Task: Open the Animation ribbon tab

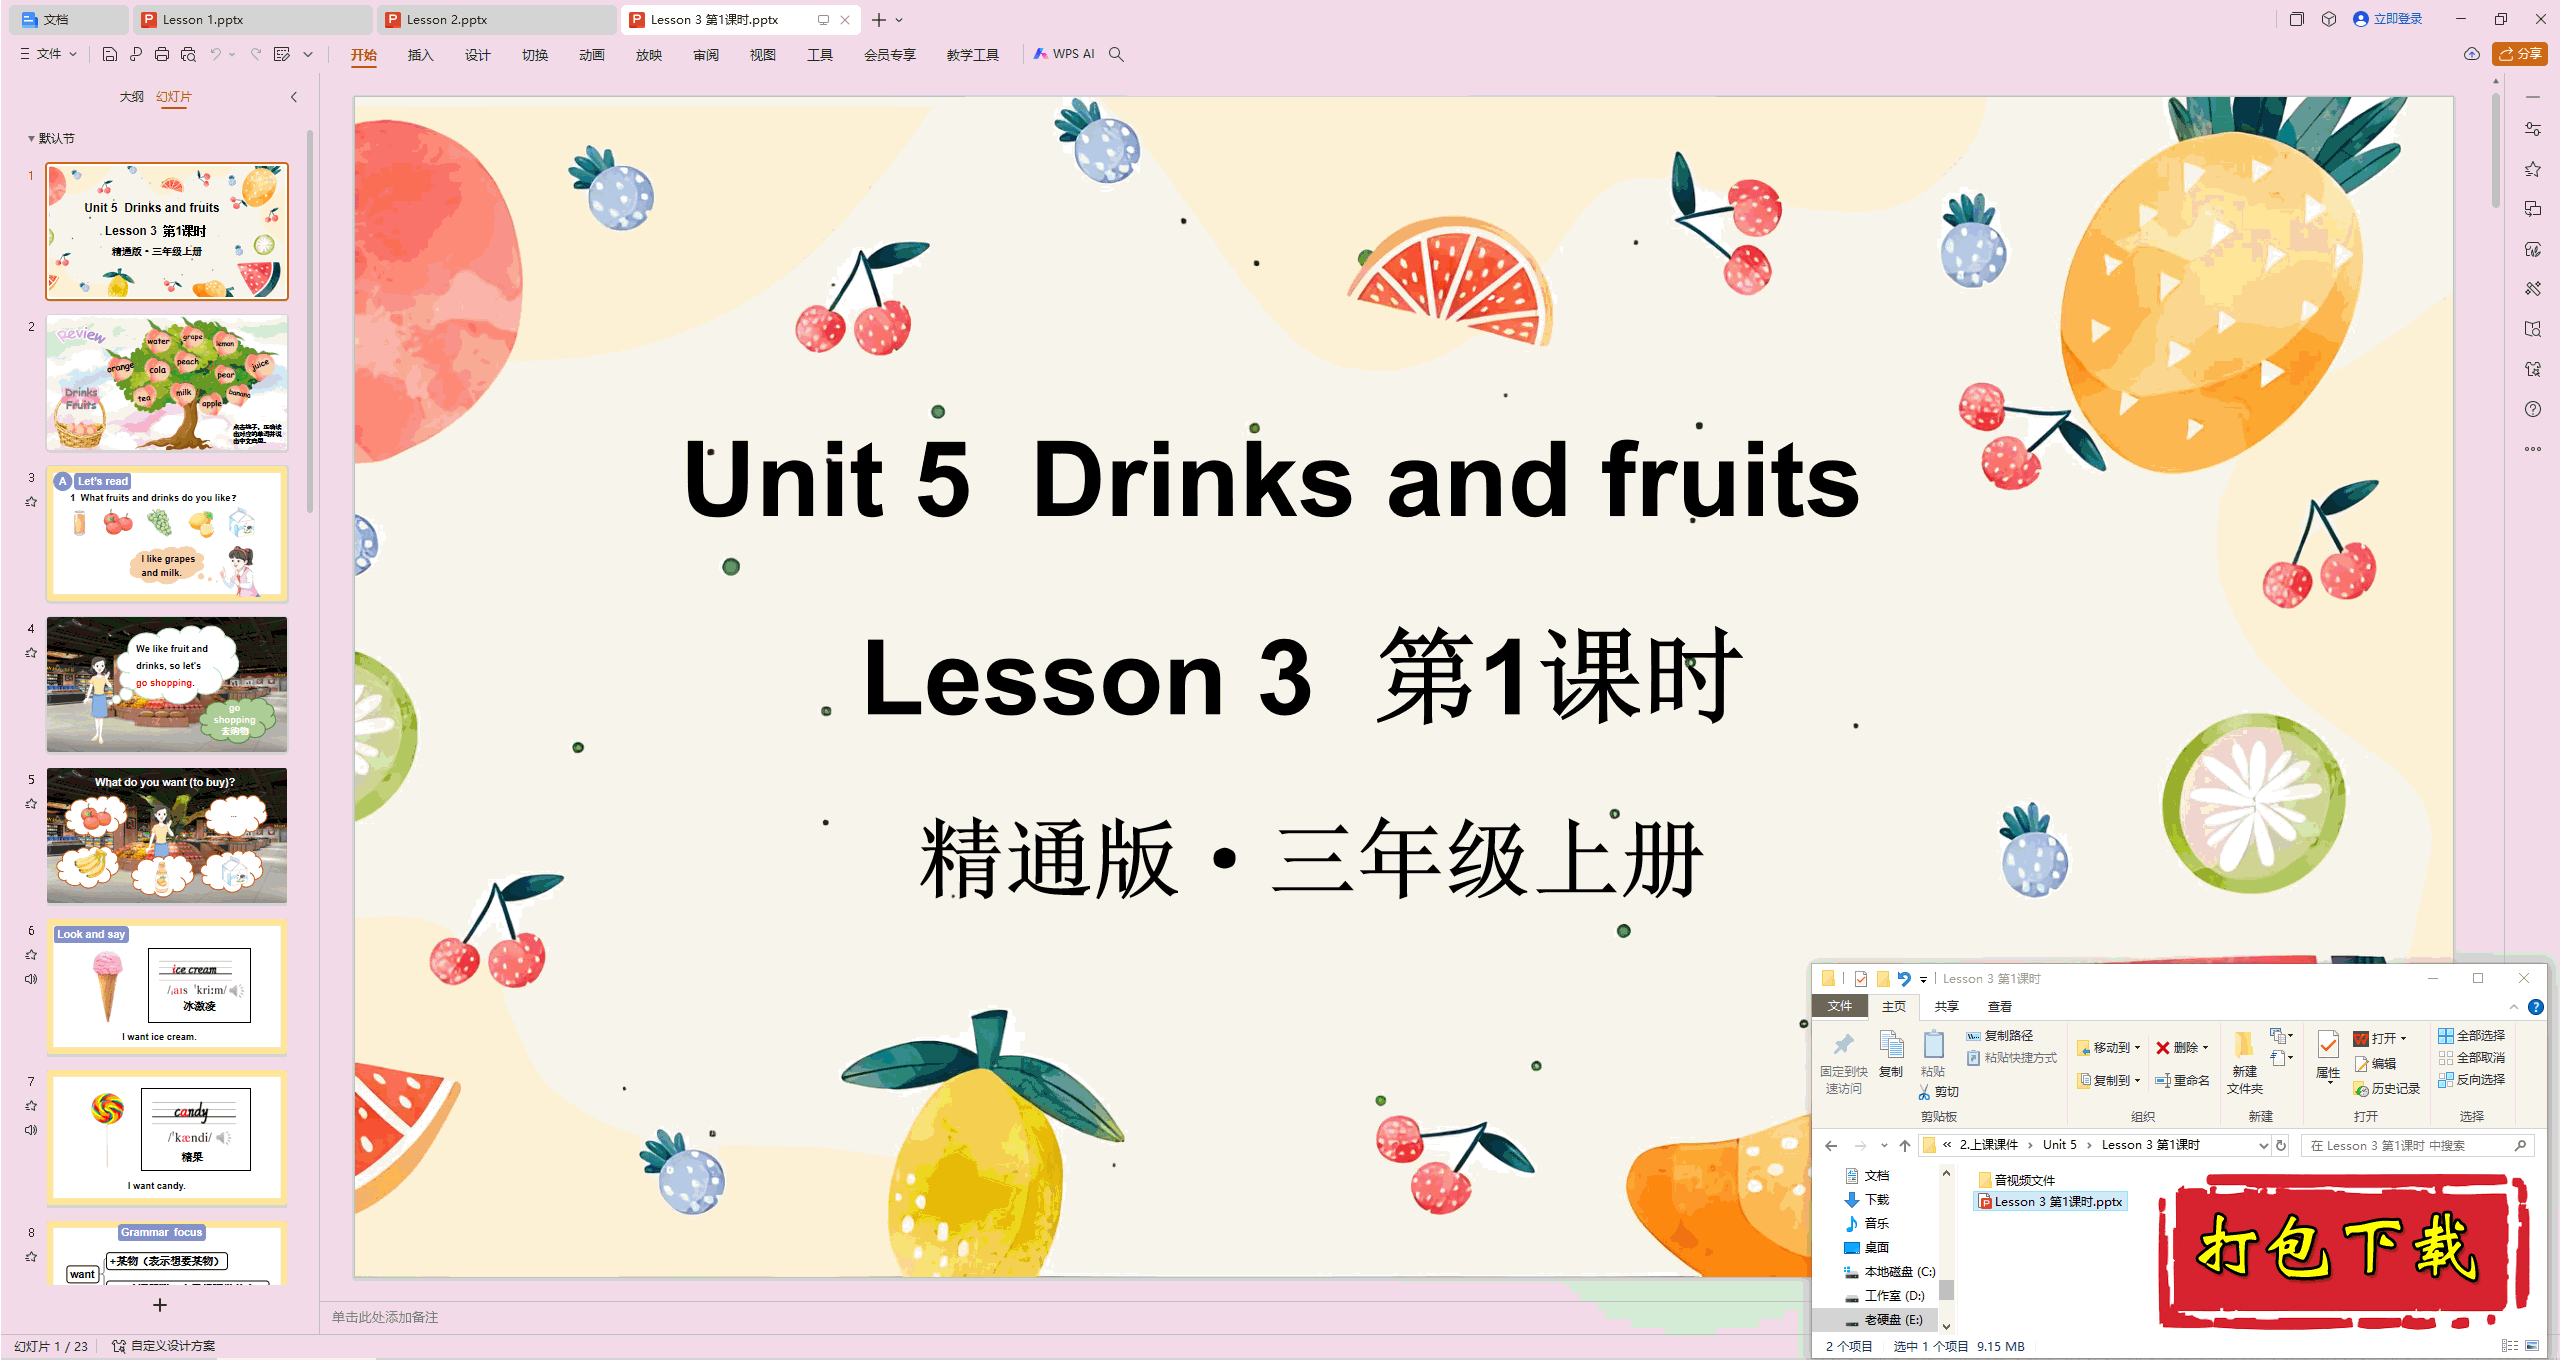Action: pos(591,55)
